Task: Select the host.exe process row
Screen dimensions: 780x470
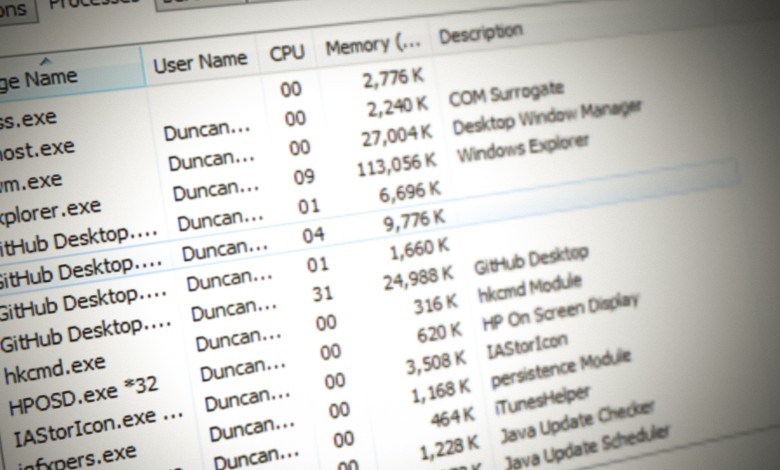Action: click(x=37, y=149)
